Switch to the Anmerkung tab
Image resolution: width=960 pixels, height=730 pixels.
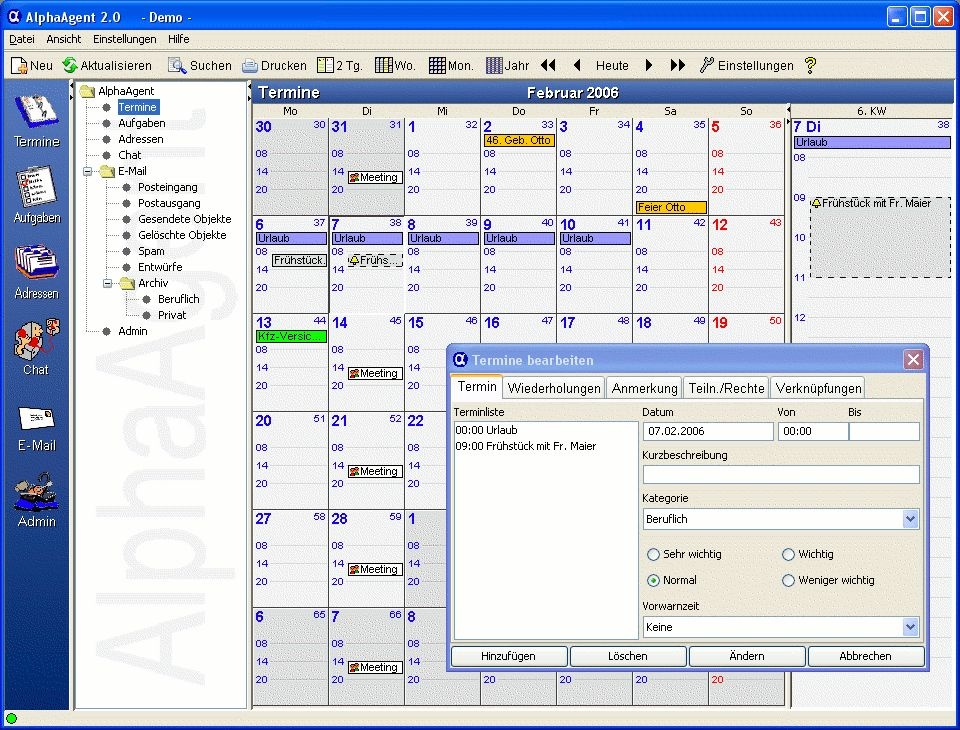click(644, 388)
